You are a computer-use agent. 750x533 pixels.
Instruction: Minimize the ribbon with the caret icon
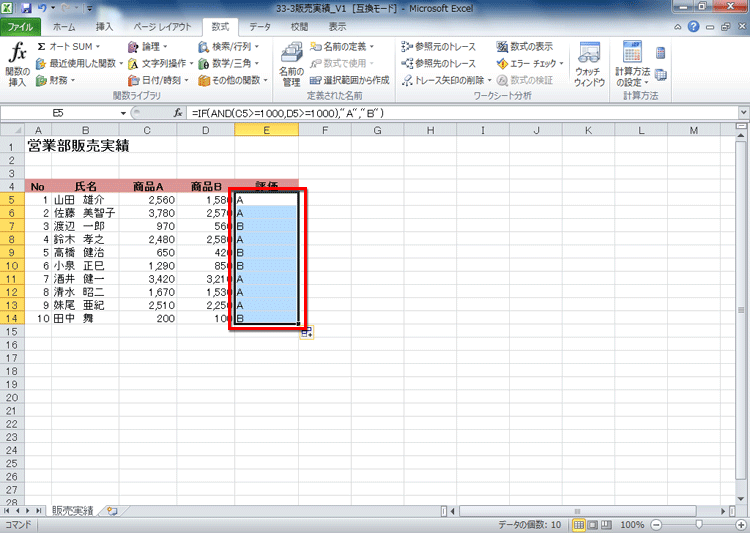tap(678, 27)
